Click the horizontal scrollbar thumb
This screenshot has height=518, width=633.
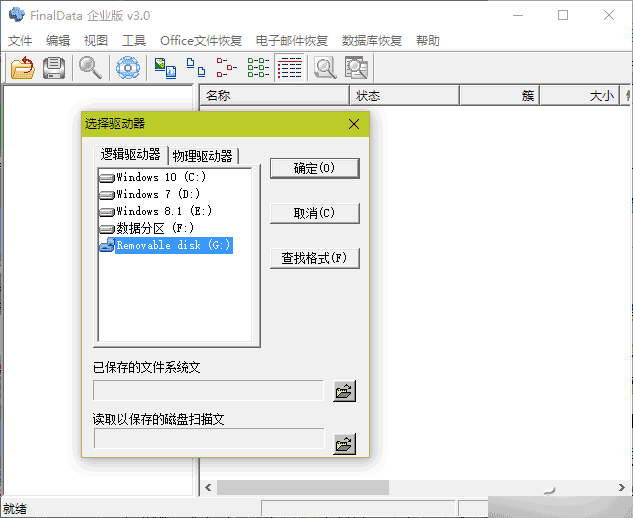pyautogui.click(x=303, y=487)
